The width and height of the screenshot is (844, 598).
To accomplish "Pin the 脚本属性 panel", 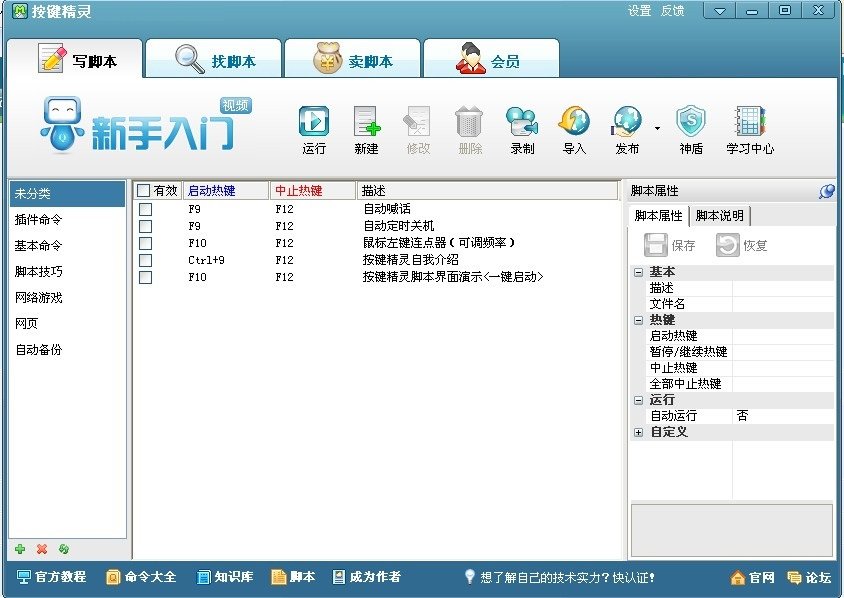I will coord(827,191).
